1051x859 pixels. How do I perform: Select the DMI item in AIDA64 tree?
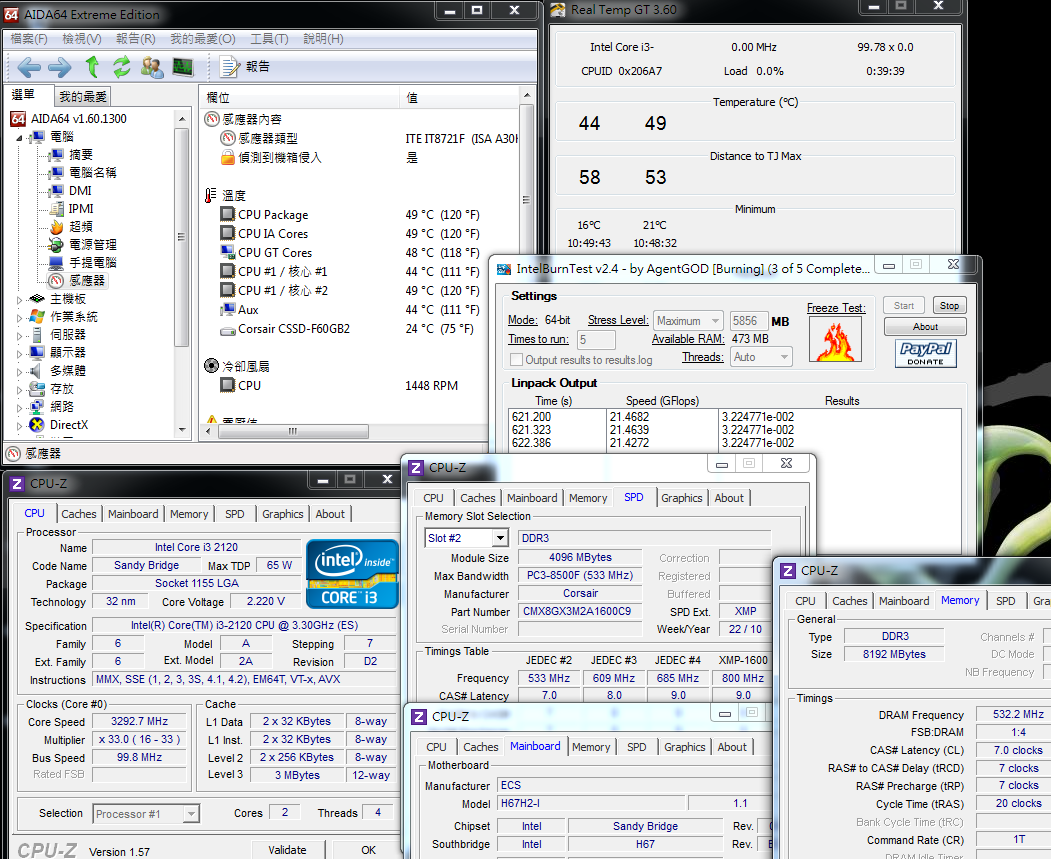[x=80, y=191]
